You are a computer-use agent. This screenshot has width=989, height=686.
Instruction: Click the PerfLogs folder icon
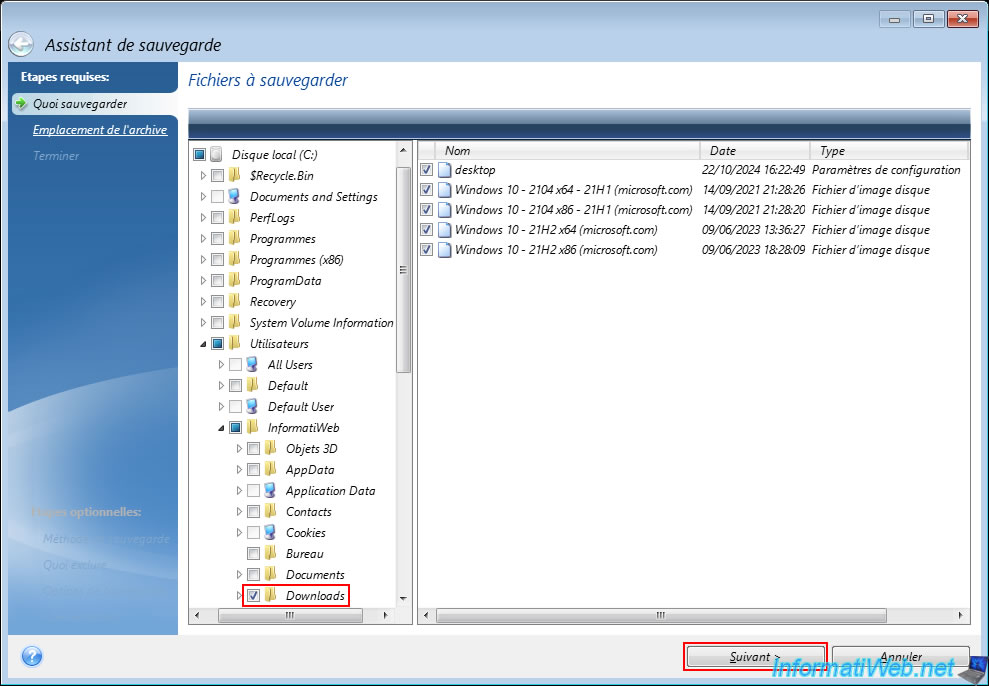click(235, 218)
